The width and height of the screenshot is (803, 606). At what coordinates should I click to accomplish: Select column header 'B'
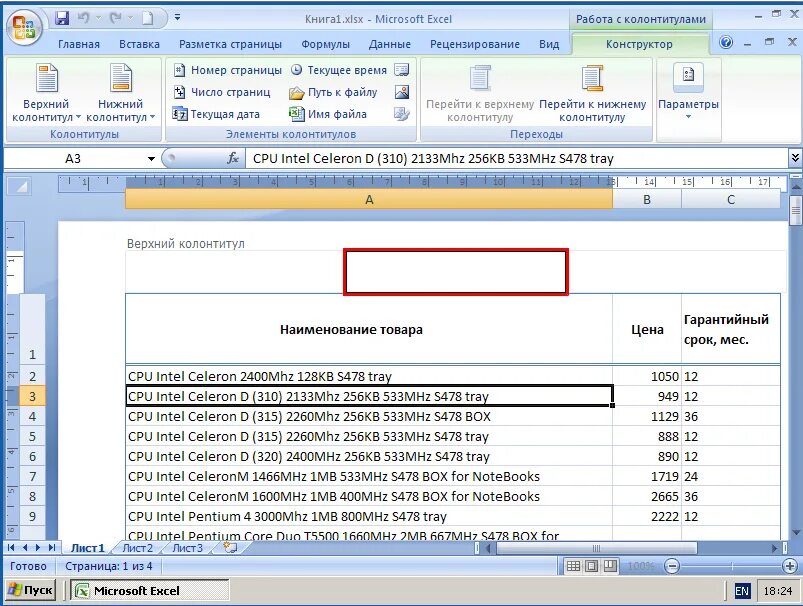coord(647,199)
